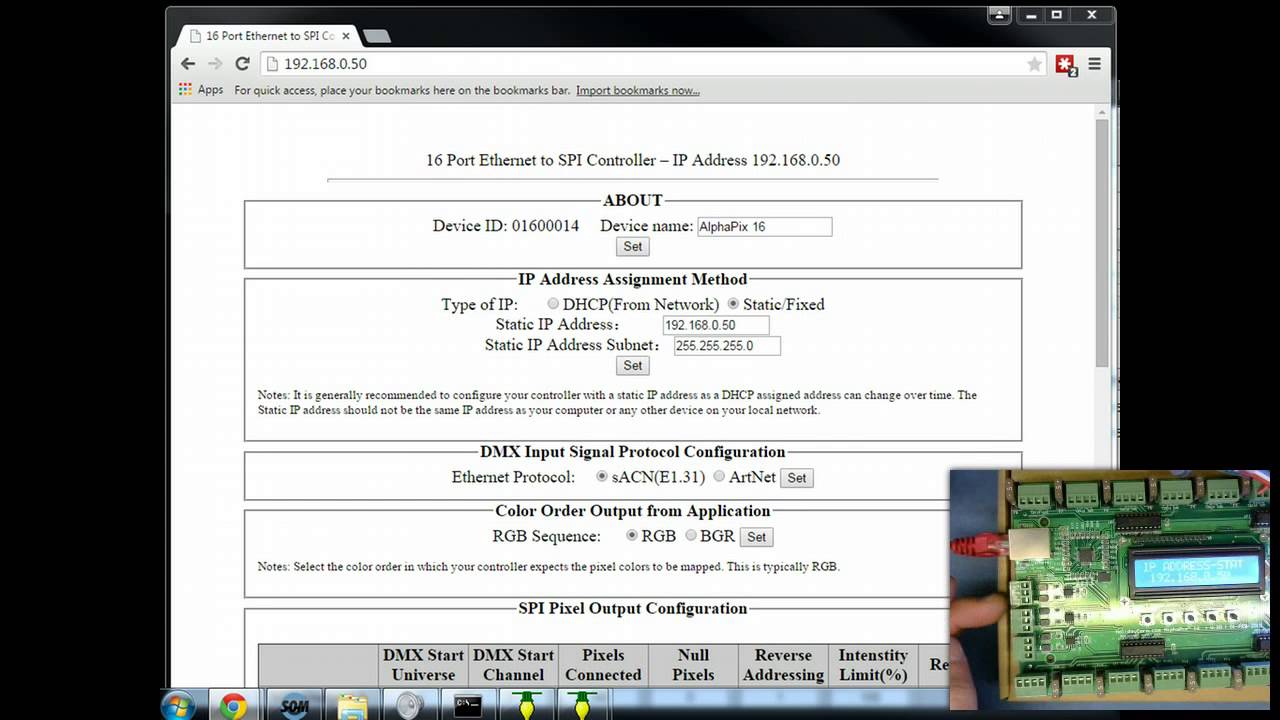Choose ArtNet Ethernet protocol
This screenshot has height=720, width=1280.
tap(719, 477)
